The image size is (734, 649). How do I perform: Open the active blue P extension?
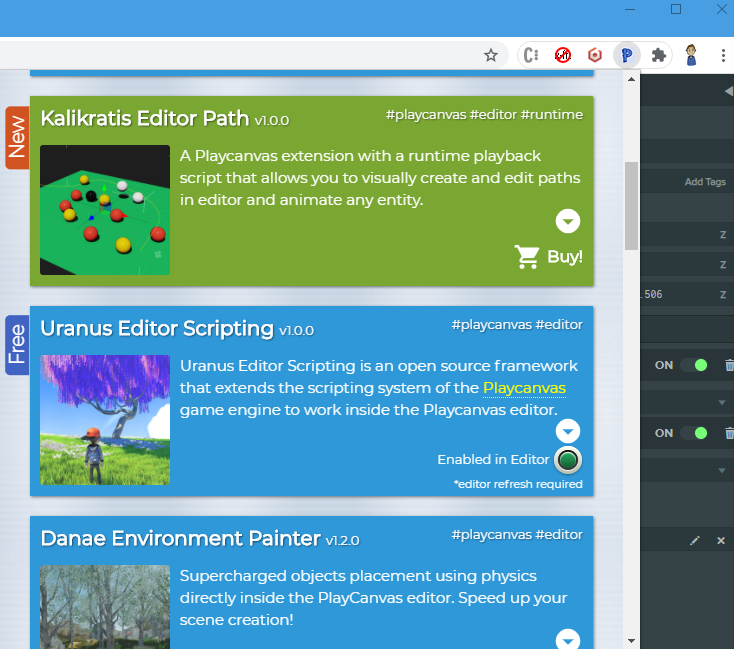tap(626, 56)
